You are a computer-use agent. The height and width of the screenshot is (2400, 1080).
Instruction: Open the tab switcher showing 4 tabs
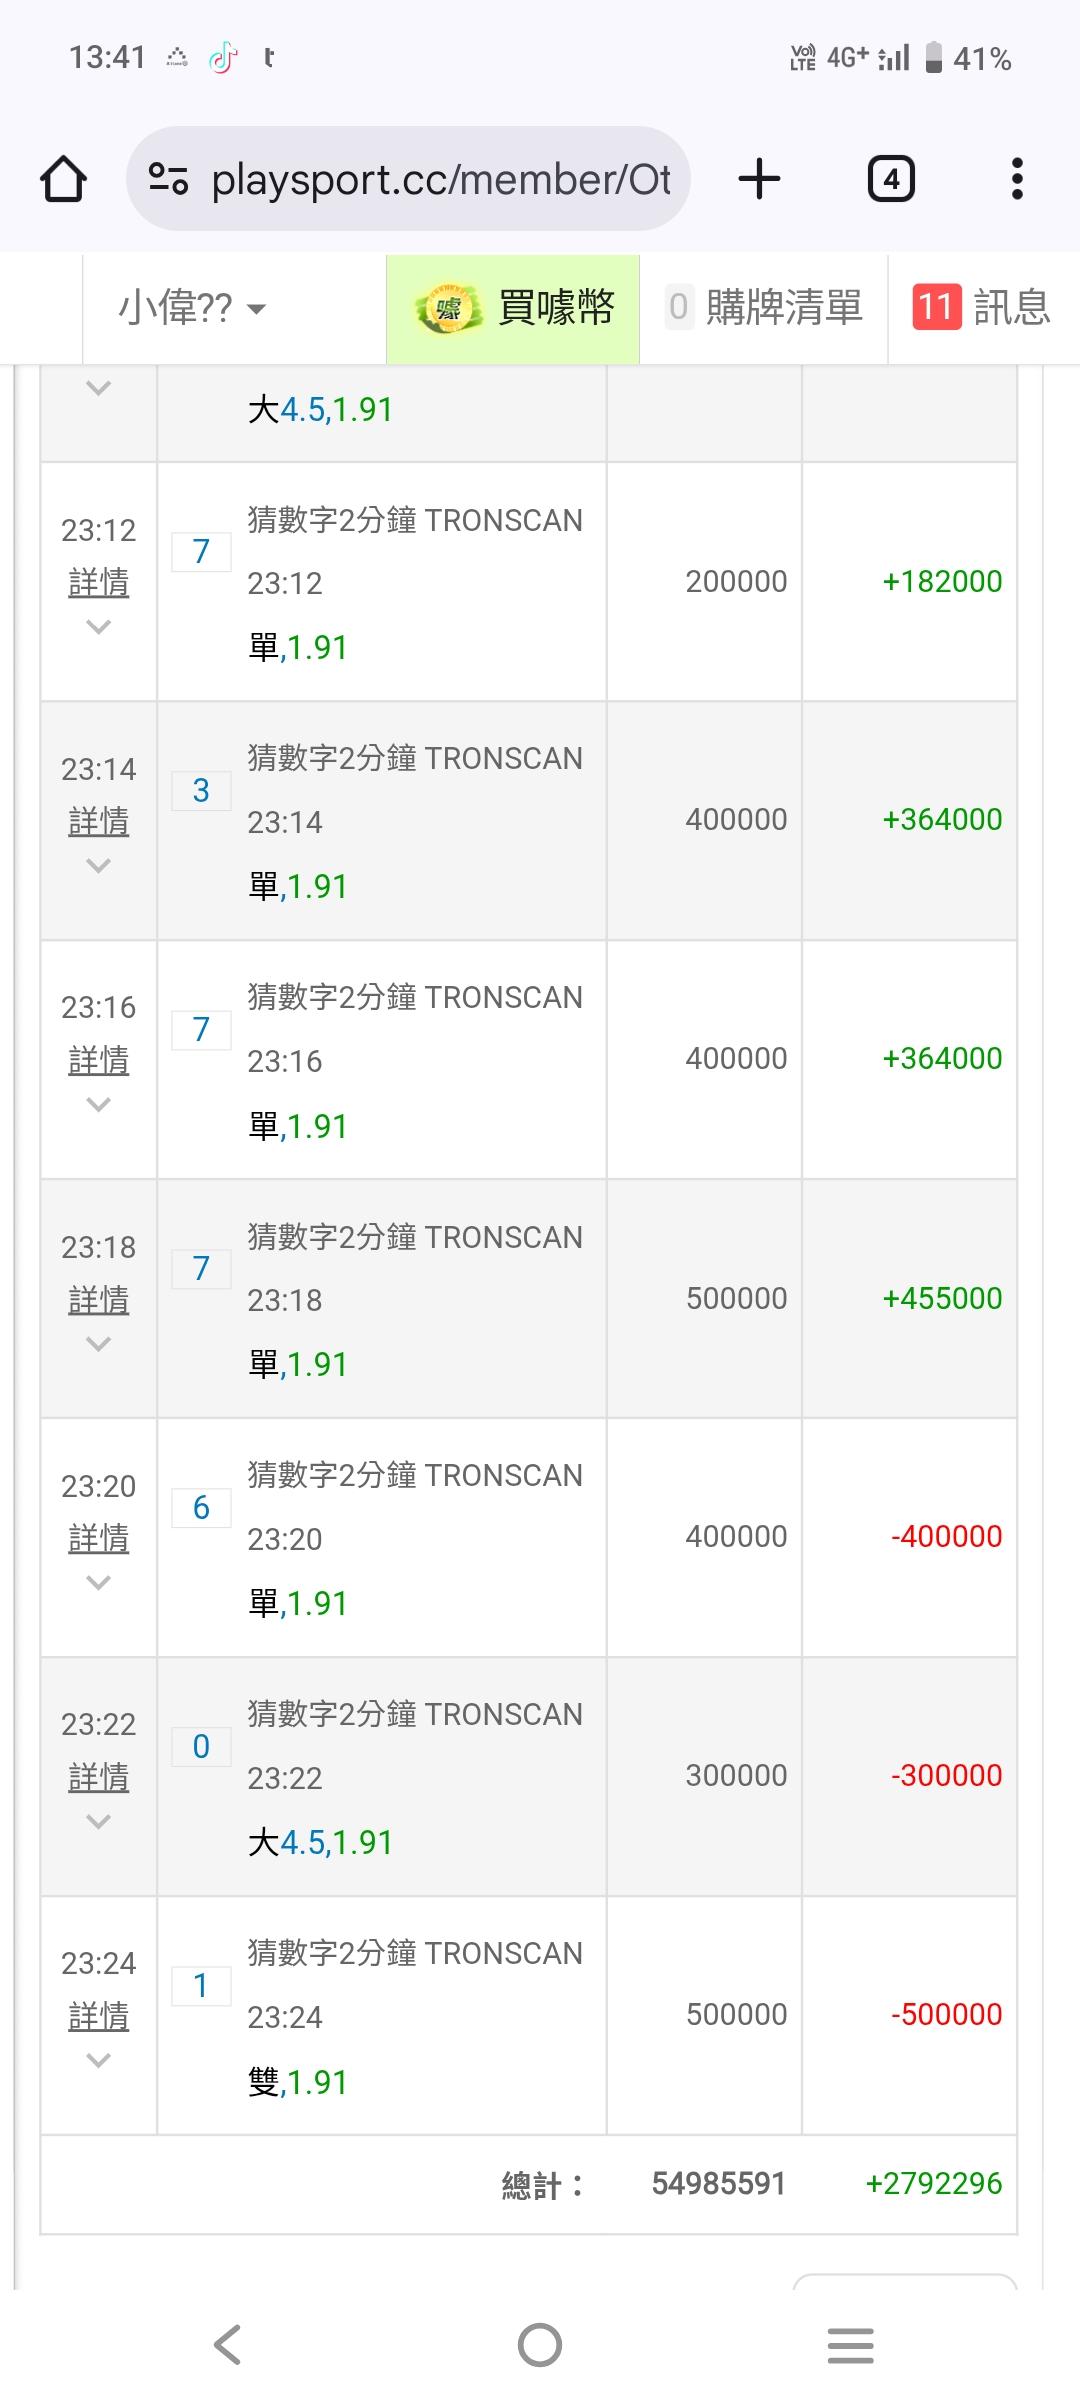point(890,180)
